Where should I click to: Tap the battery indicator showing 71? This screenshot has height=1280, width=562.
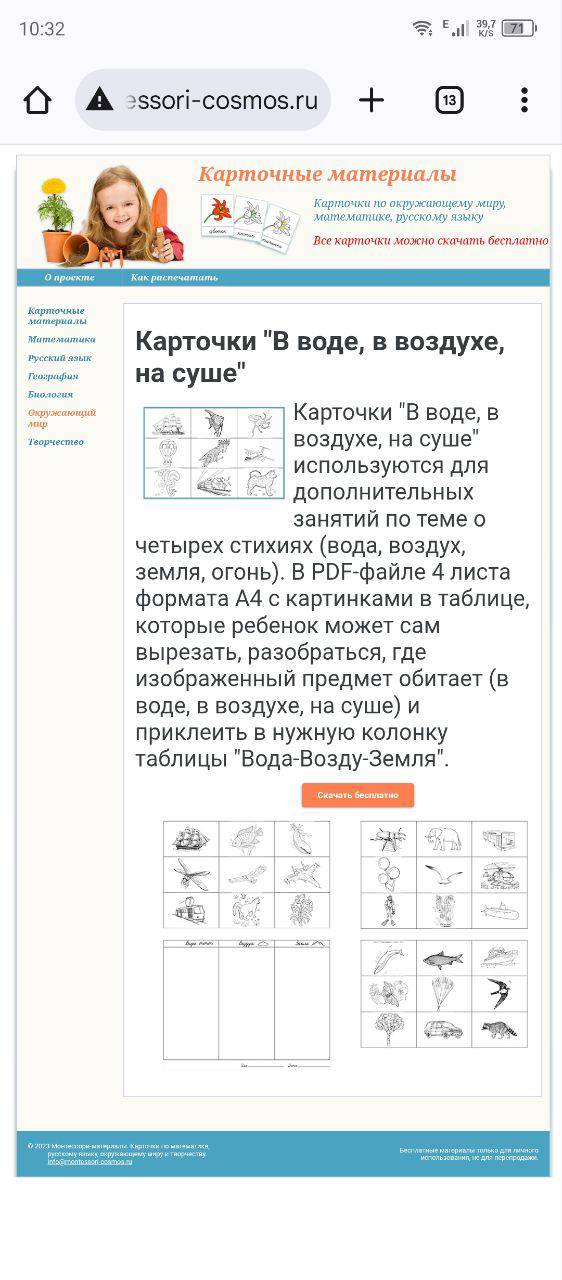click(x=518, y=28)
